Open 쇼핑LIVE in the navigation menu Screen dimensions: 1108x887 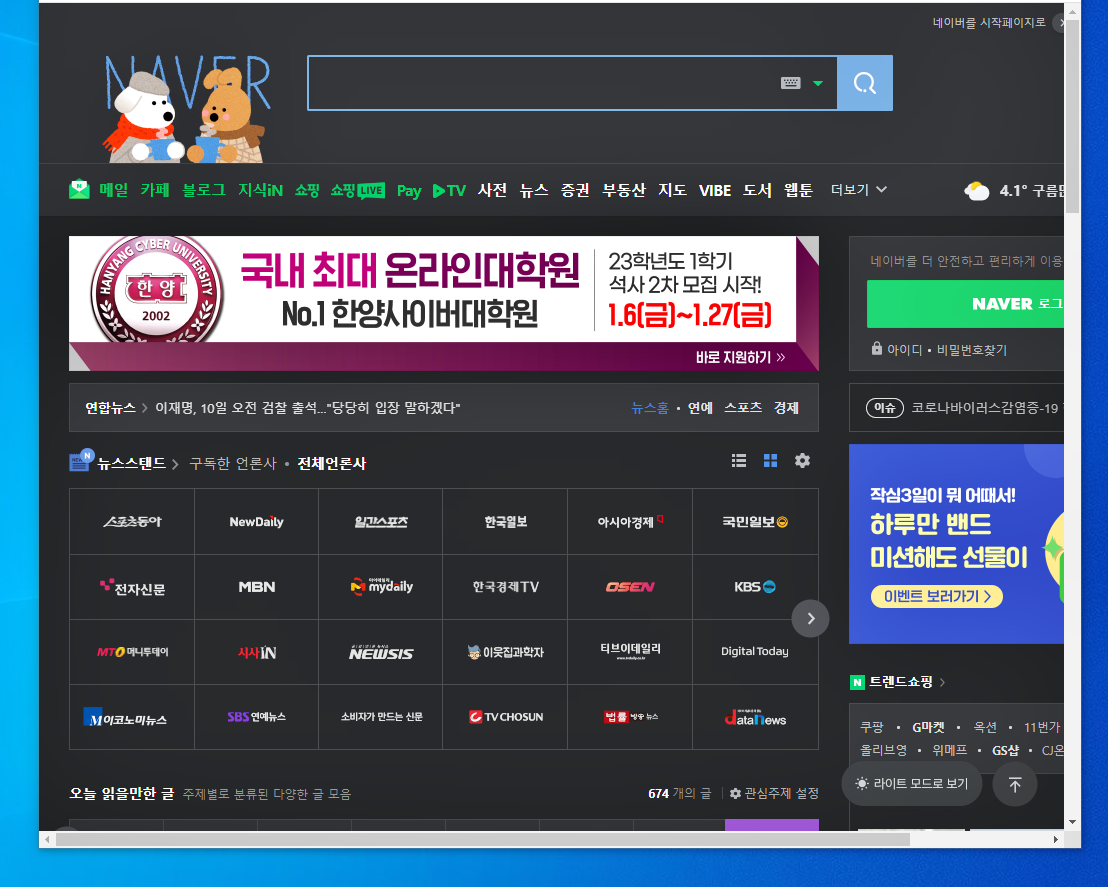358,190
